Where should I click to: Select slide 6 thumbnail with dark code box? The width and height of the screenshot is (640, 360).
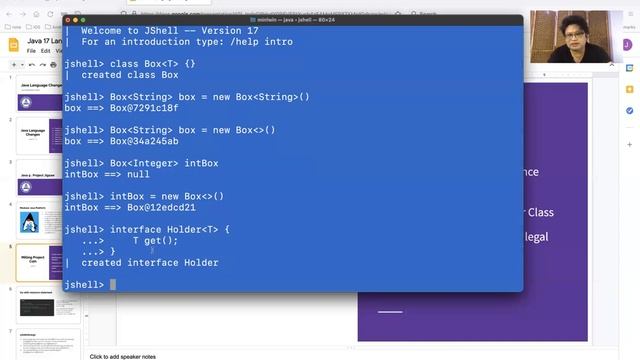click(x=48, y=305)
